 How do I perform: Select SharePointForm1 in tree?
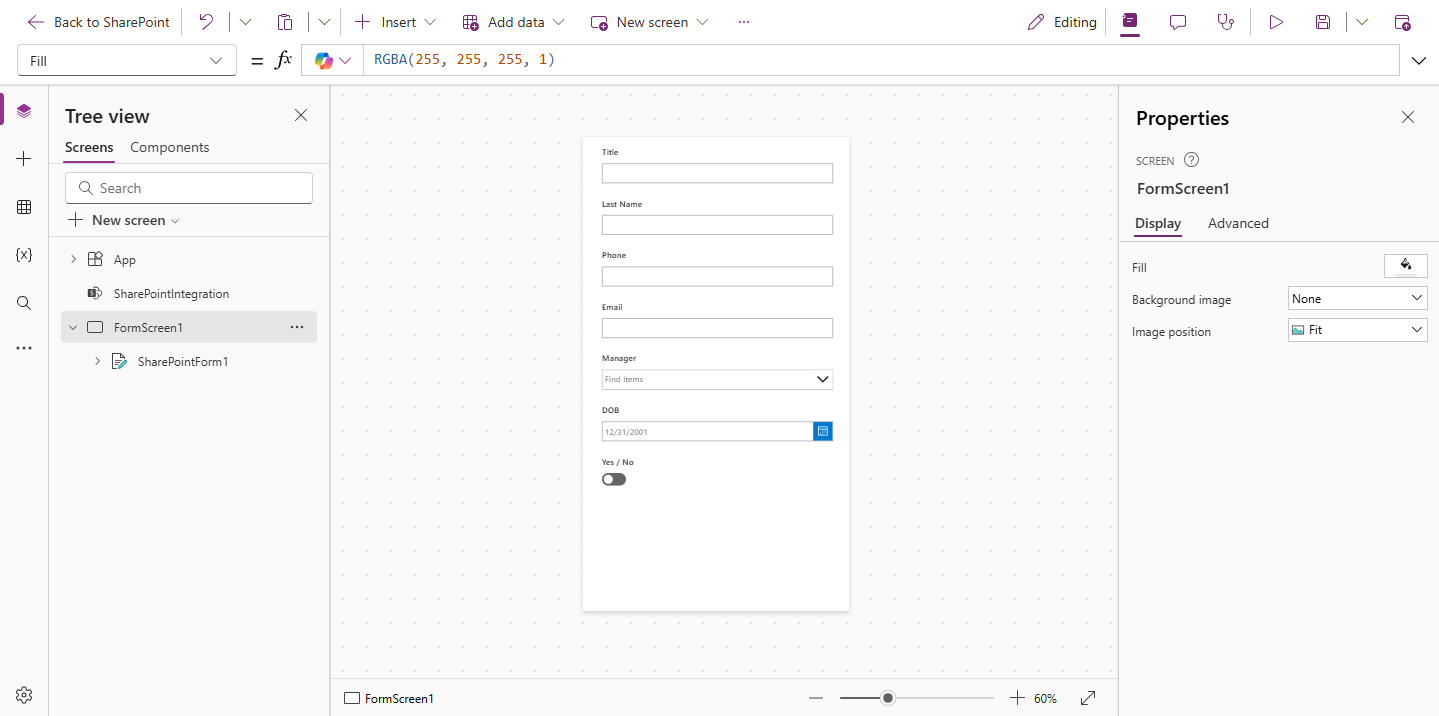pyautogui.click(x=183, y=362)
